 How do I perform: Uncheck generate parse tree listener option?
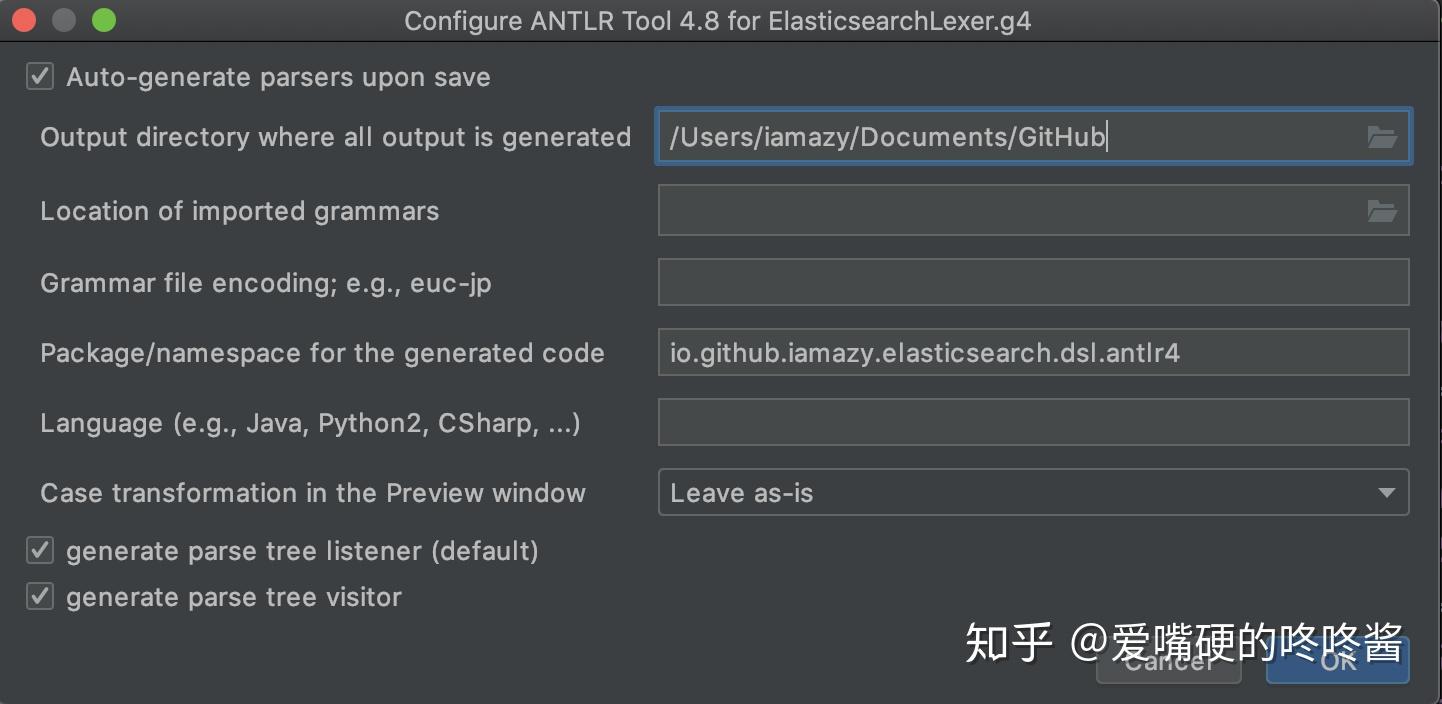(40, 551)
